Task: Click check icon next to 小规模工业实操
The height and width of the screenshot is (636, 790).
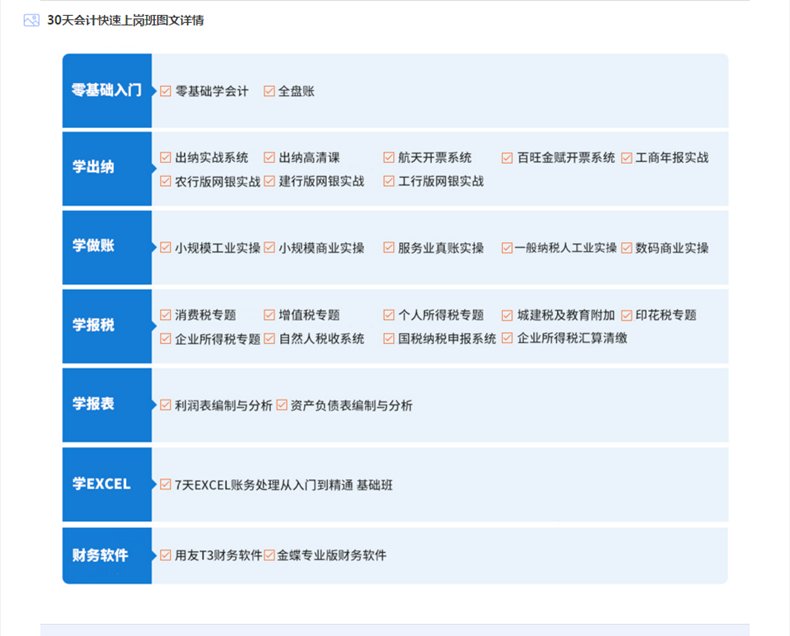Action: tap(166, 247)
